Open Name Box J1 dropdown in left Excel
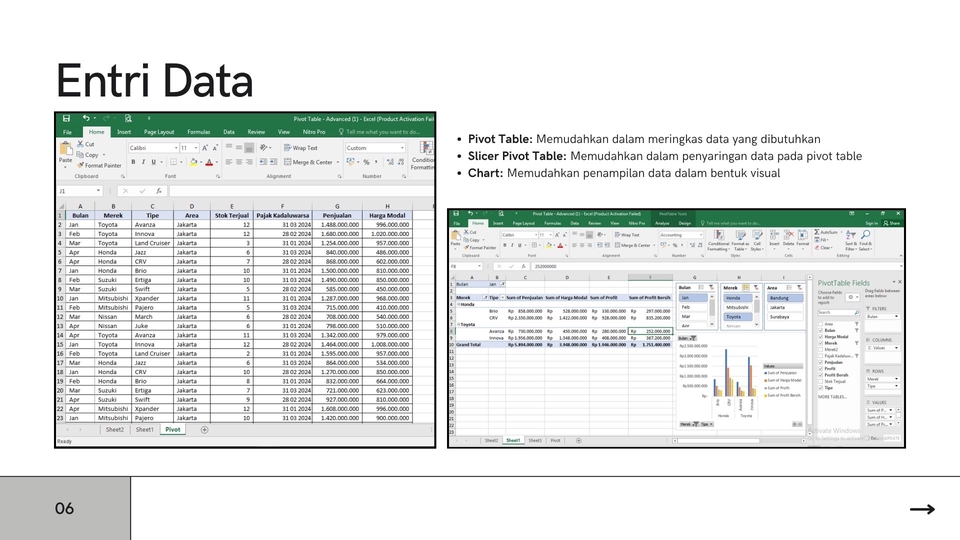The height and width of the screenshot is (540, 960). point(98,191)
